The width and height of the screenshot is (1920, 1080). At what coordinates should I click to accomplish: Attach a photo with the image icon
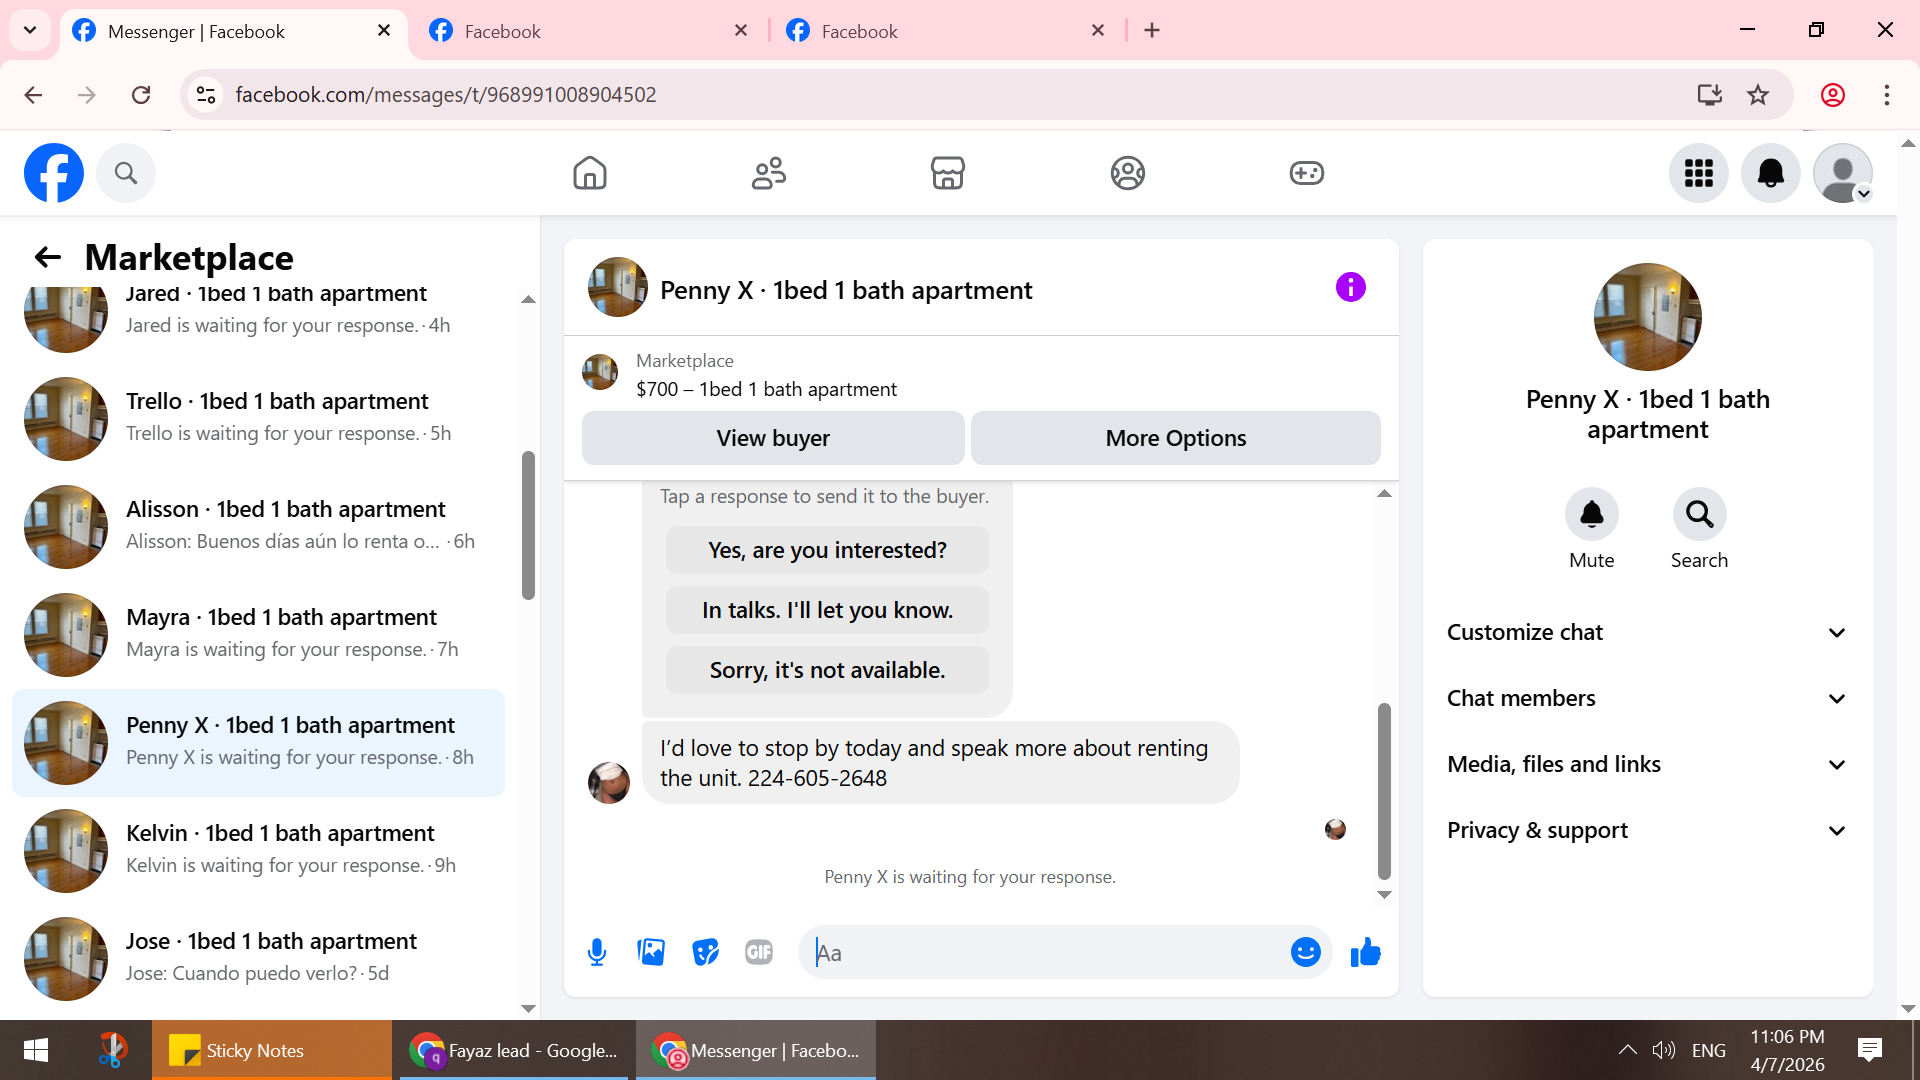click(x=651, y=953)
